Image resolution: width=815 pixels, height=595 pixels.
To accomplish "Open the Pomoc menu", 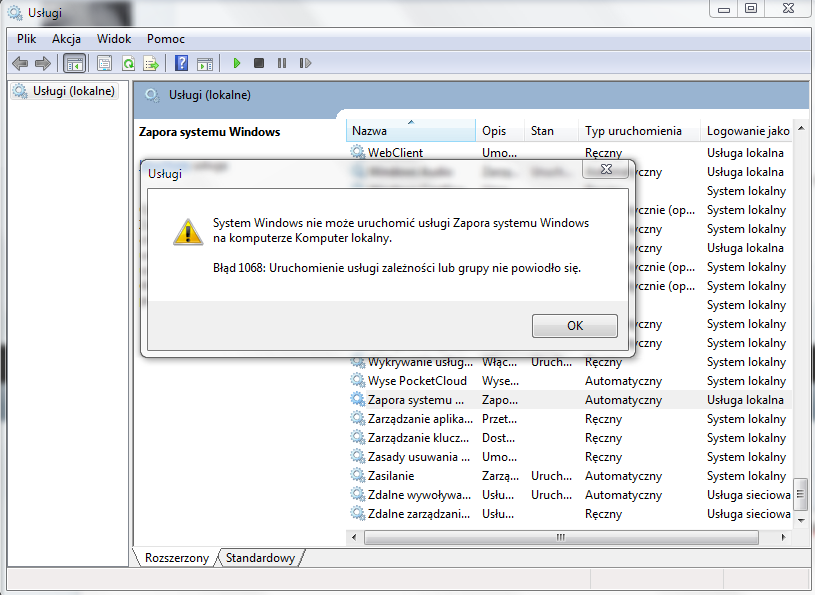I will pyautogui.click(x=166, y=39).
